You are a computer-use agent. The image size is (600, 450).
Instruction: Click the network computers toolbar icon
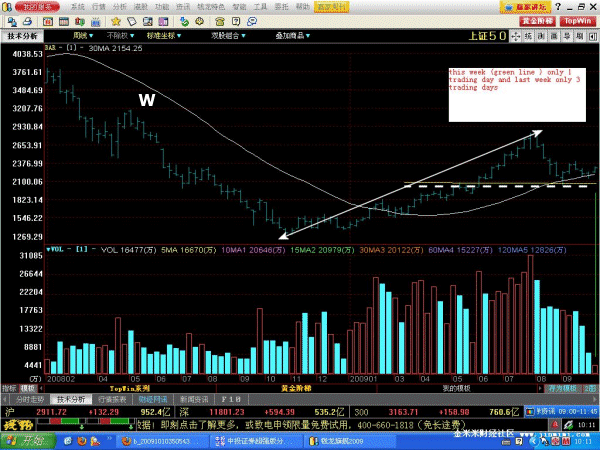[x=11, y=21]
